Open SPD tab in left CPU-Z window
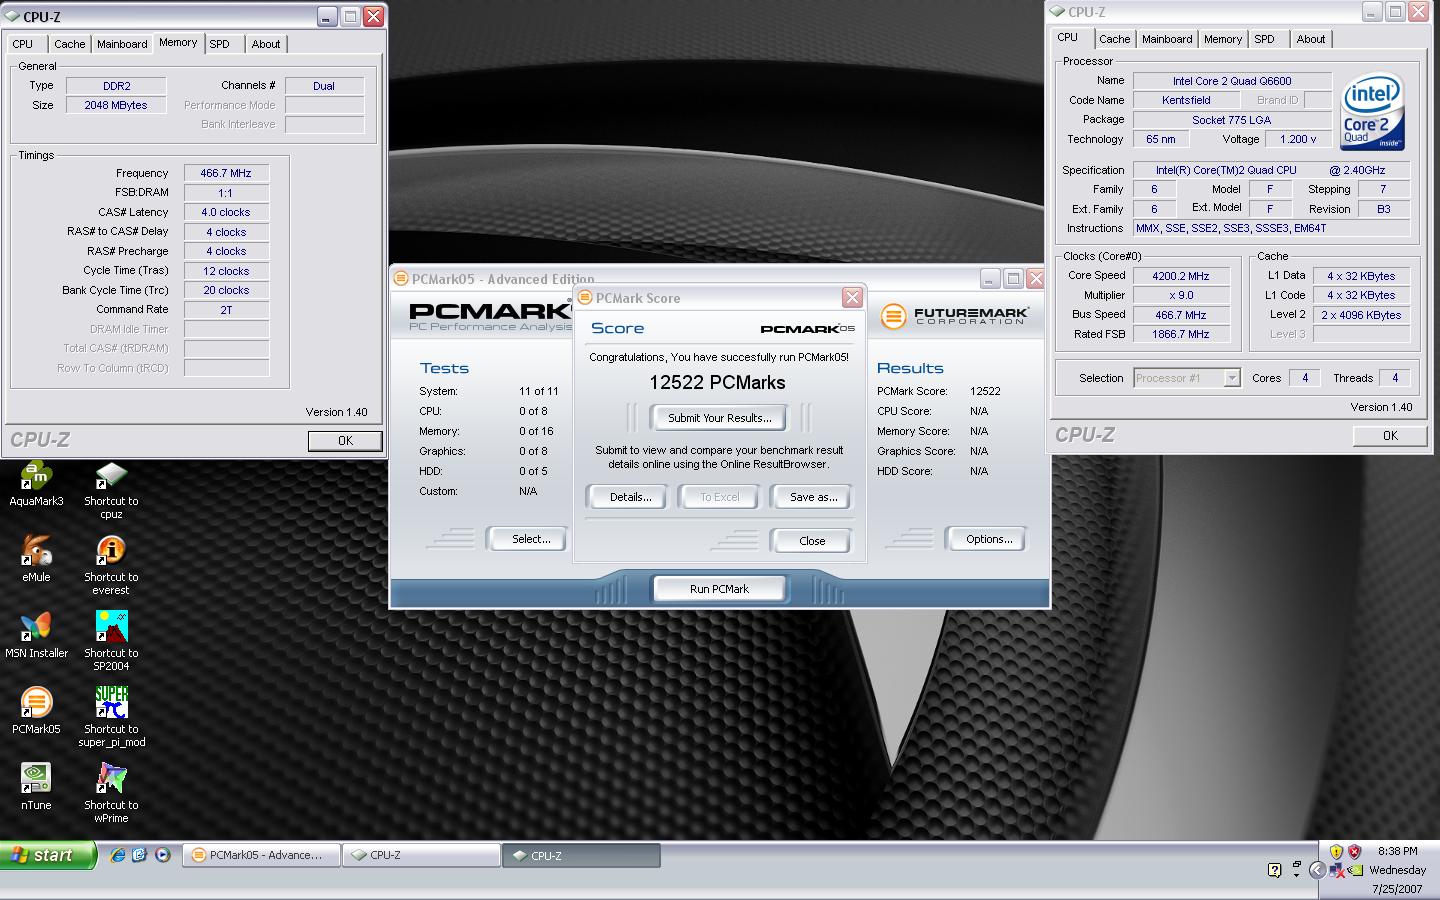This screenshot has width=1440, height=900. pyautogui.click(x=220, y=44)
